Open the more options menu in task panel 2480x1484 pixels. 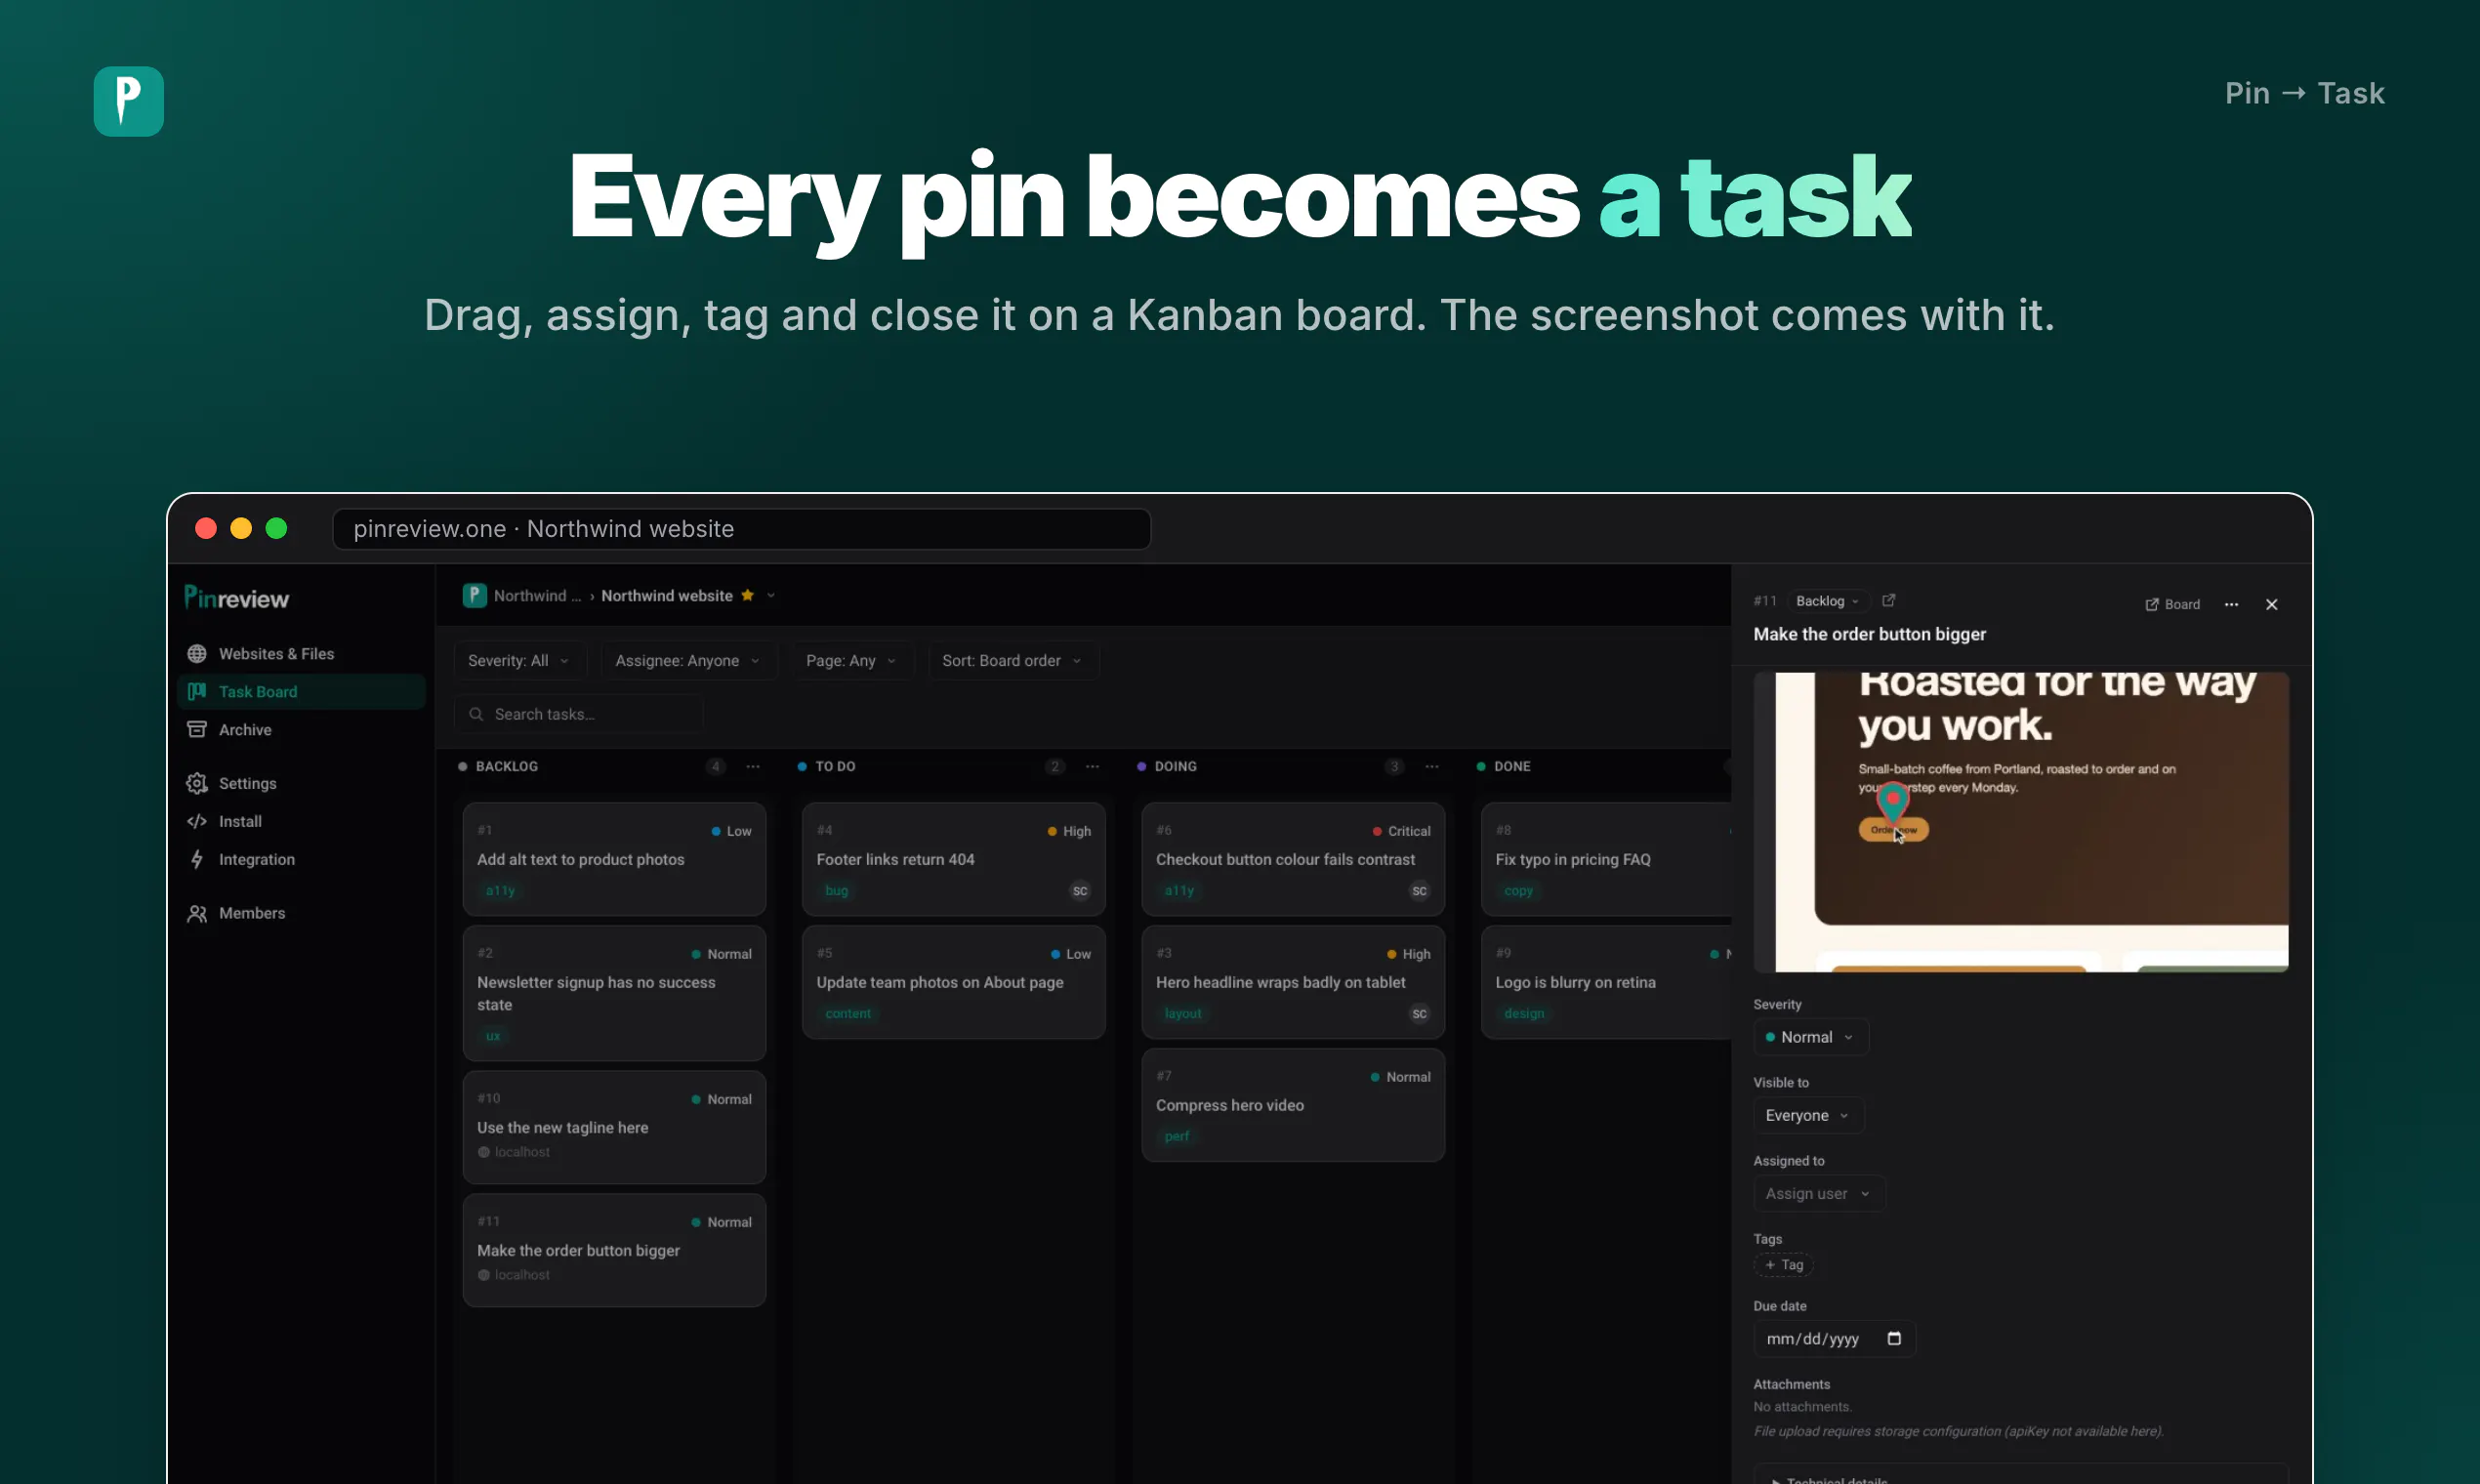(2231, 605)
